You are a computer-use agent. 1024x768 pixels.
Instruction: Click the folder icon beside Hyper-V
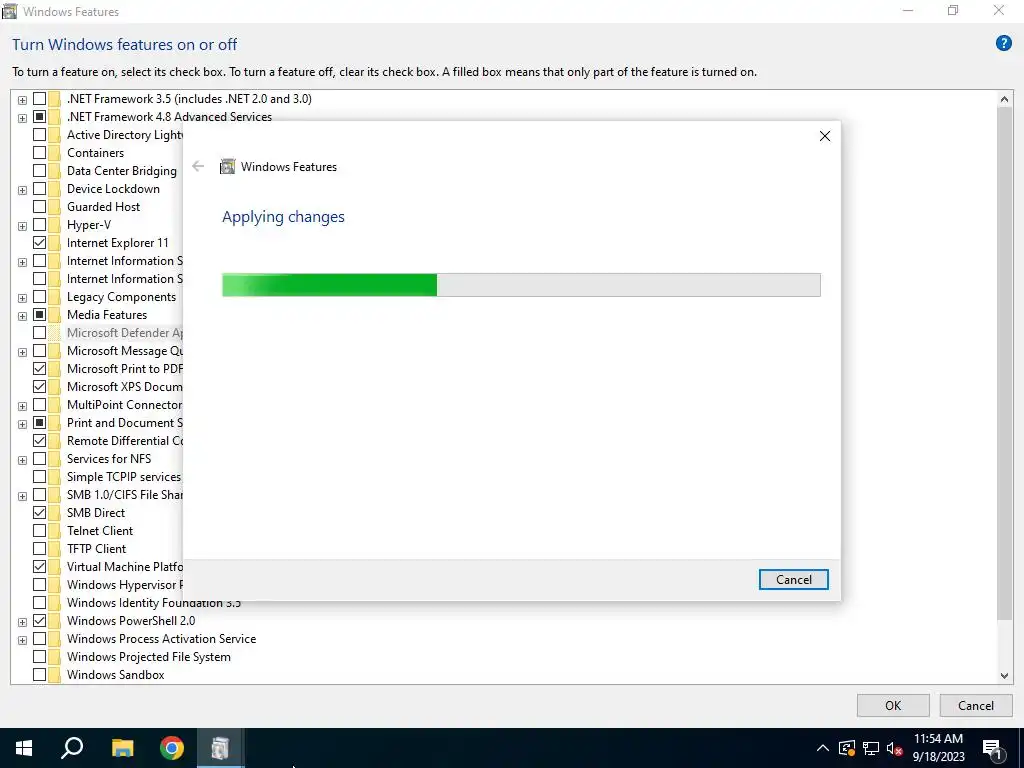pyautogui.click(x=54, y=225)
